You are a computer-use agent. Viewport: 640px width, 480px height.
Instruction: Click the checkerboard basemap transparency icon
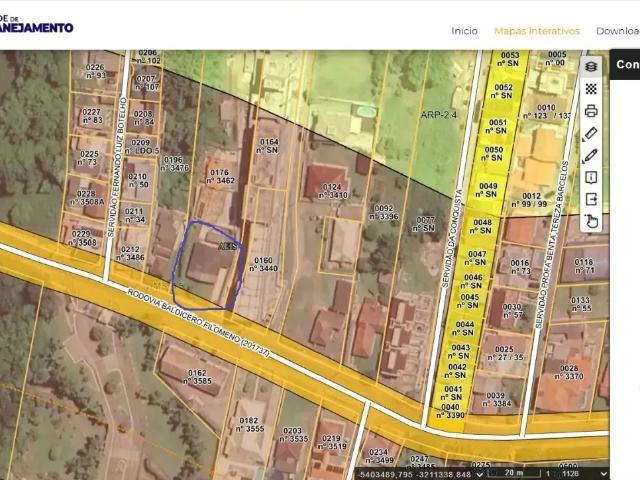point(591,89)
